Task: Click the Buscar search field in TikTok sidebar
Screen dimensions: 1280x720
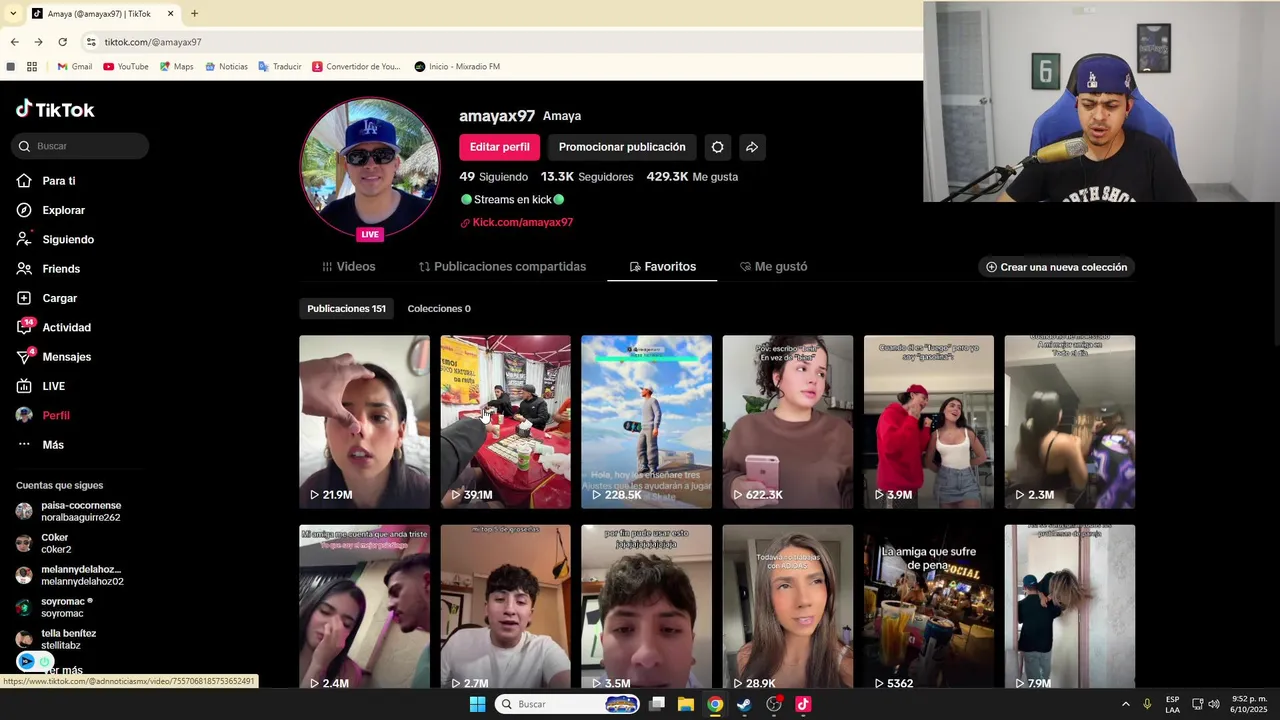Action: click(80, 146)
